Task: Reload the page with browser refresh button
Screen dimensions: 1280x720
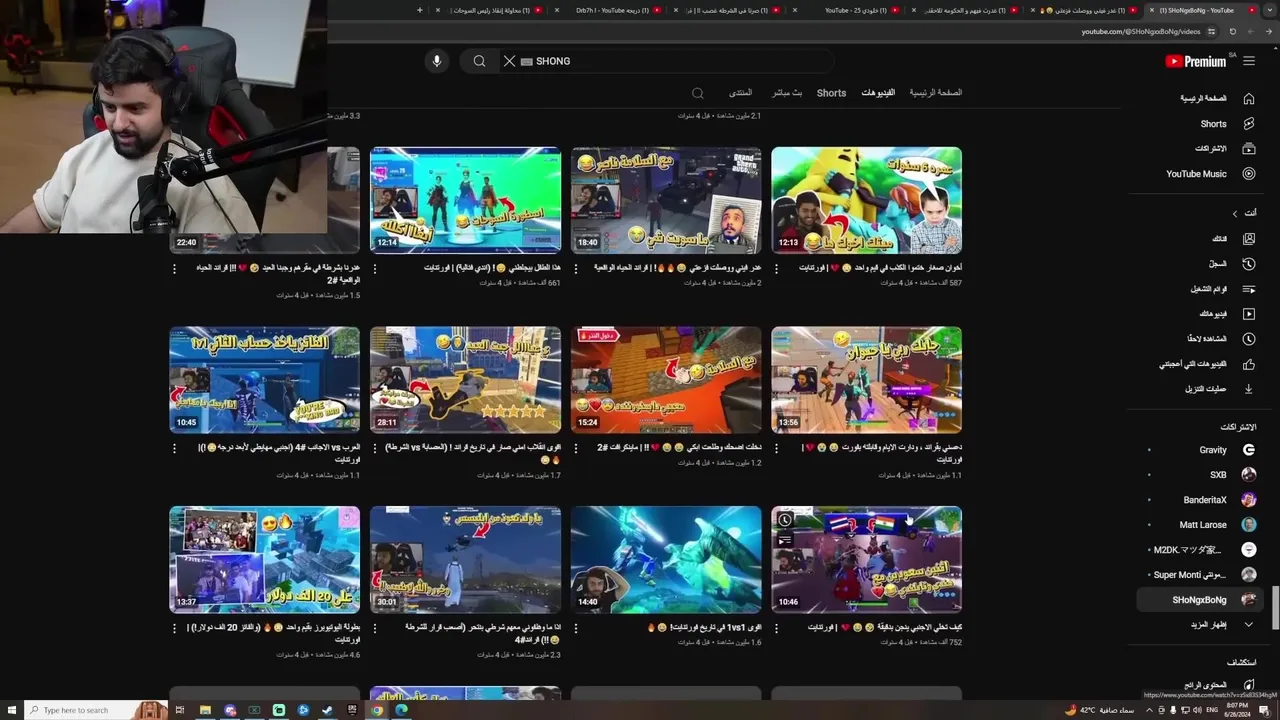Action: pyautogui.click(x=1233, y=31)
